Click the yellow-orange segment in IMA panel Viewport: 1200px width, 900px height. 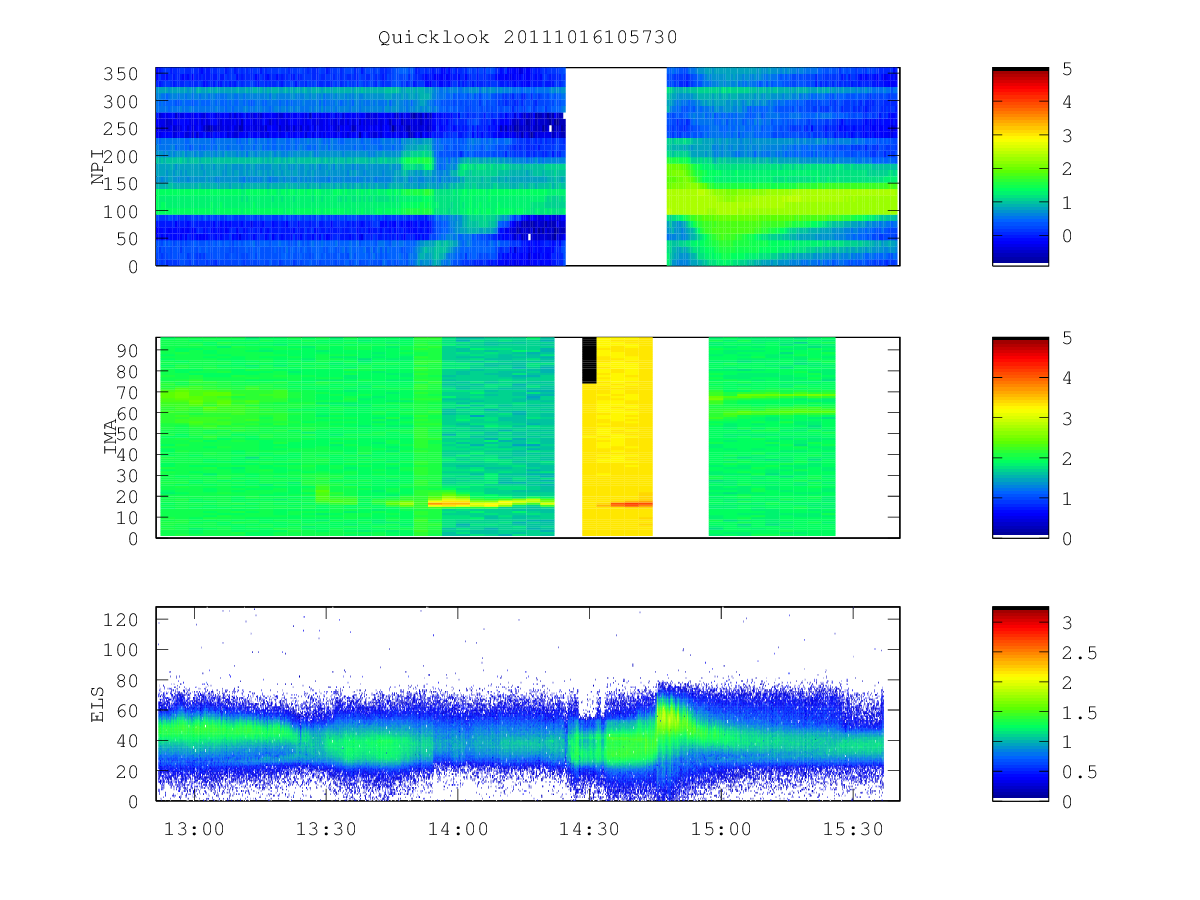(x=617, y=437)
